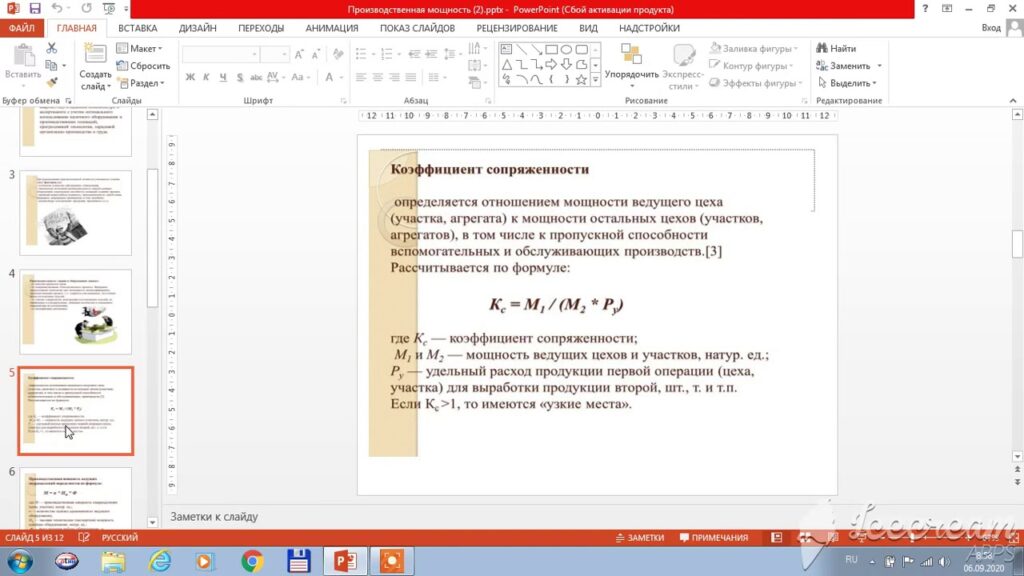Viewport: 1024px width, 576px height.
Task: Open the shapes gallery More arrow
Action: point(596,78)
